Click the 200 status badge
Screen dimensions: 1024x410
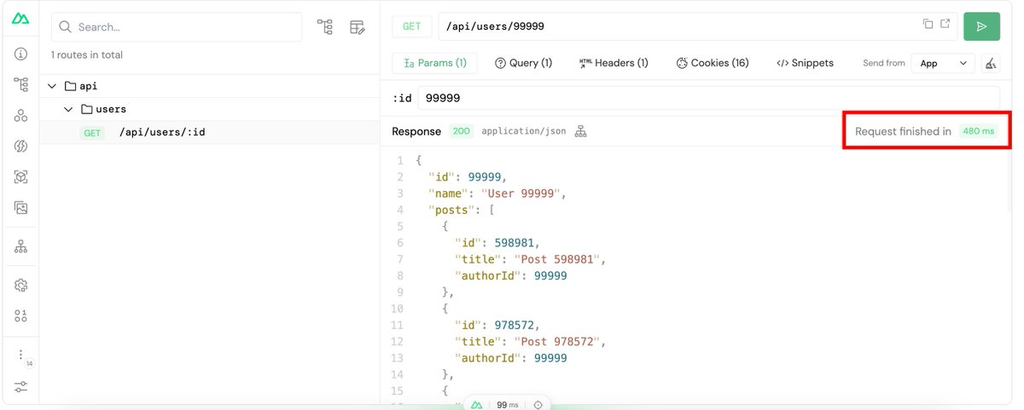click(461, 131)
